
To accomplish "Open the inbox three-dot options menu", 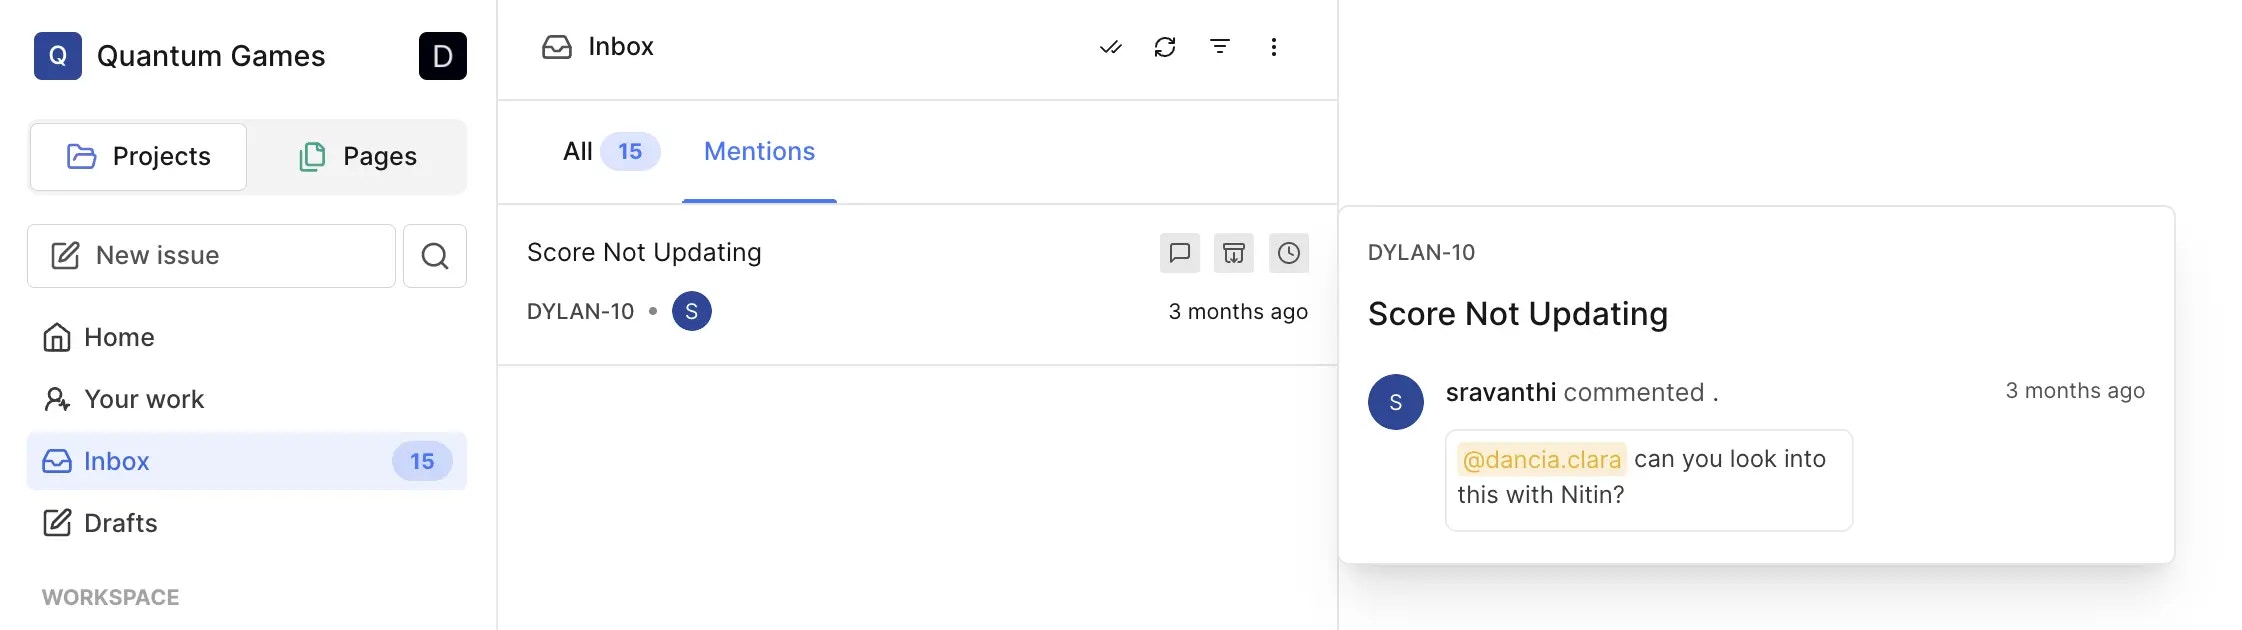I will tap(1274, 47).
